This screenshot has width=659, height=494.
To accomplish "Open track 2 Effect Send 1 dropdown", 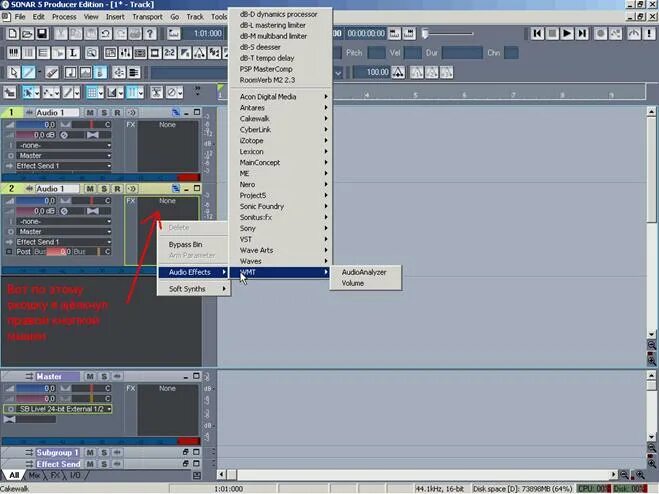I will point(64,242).
